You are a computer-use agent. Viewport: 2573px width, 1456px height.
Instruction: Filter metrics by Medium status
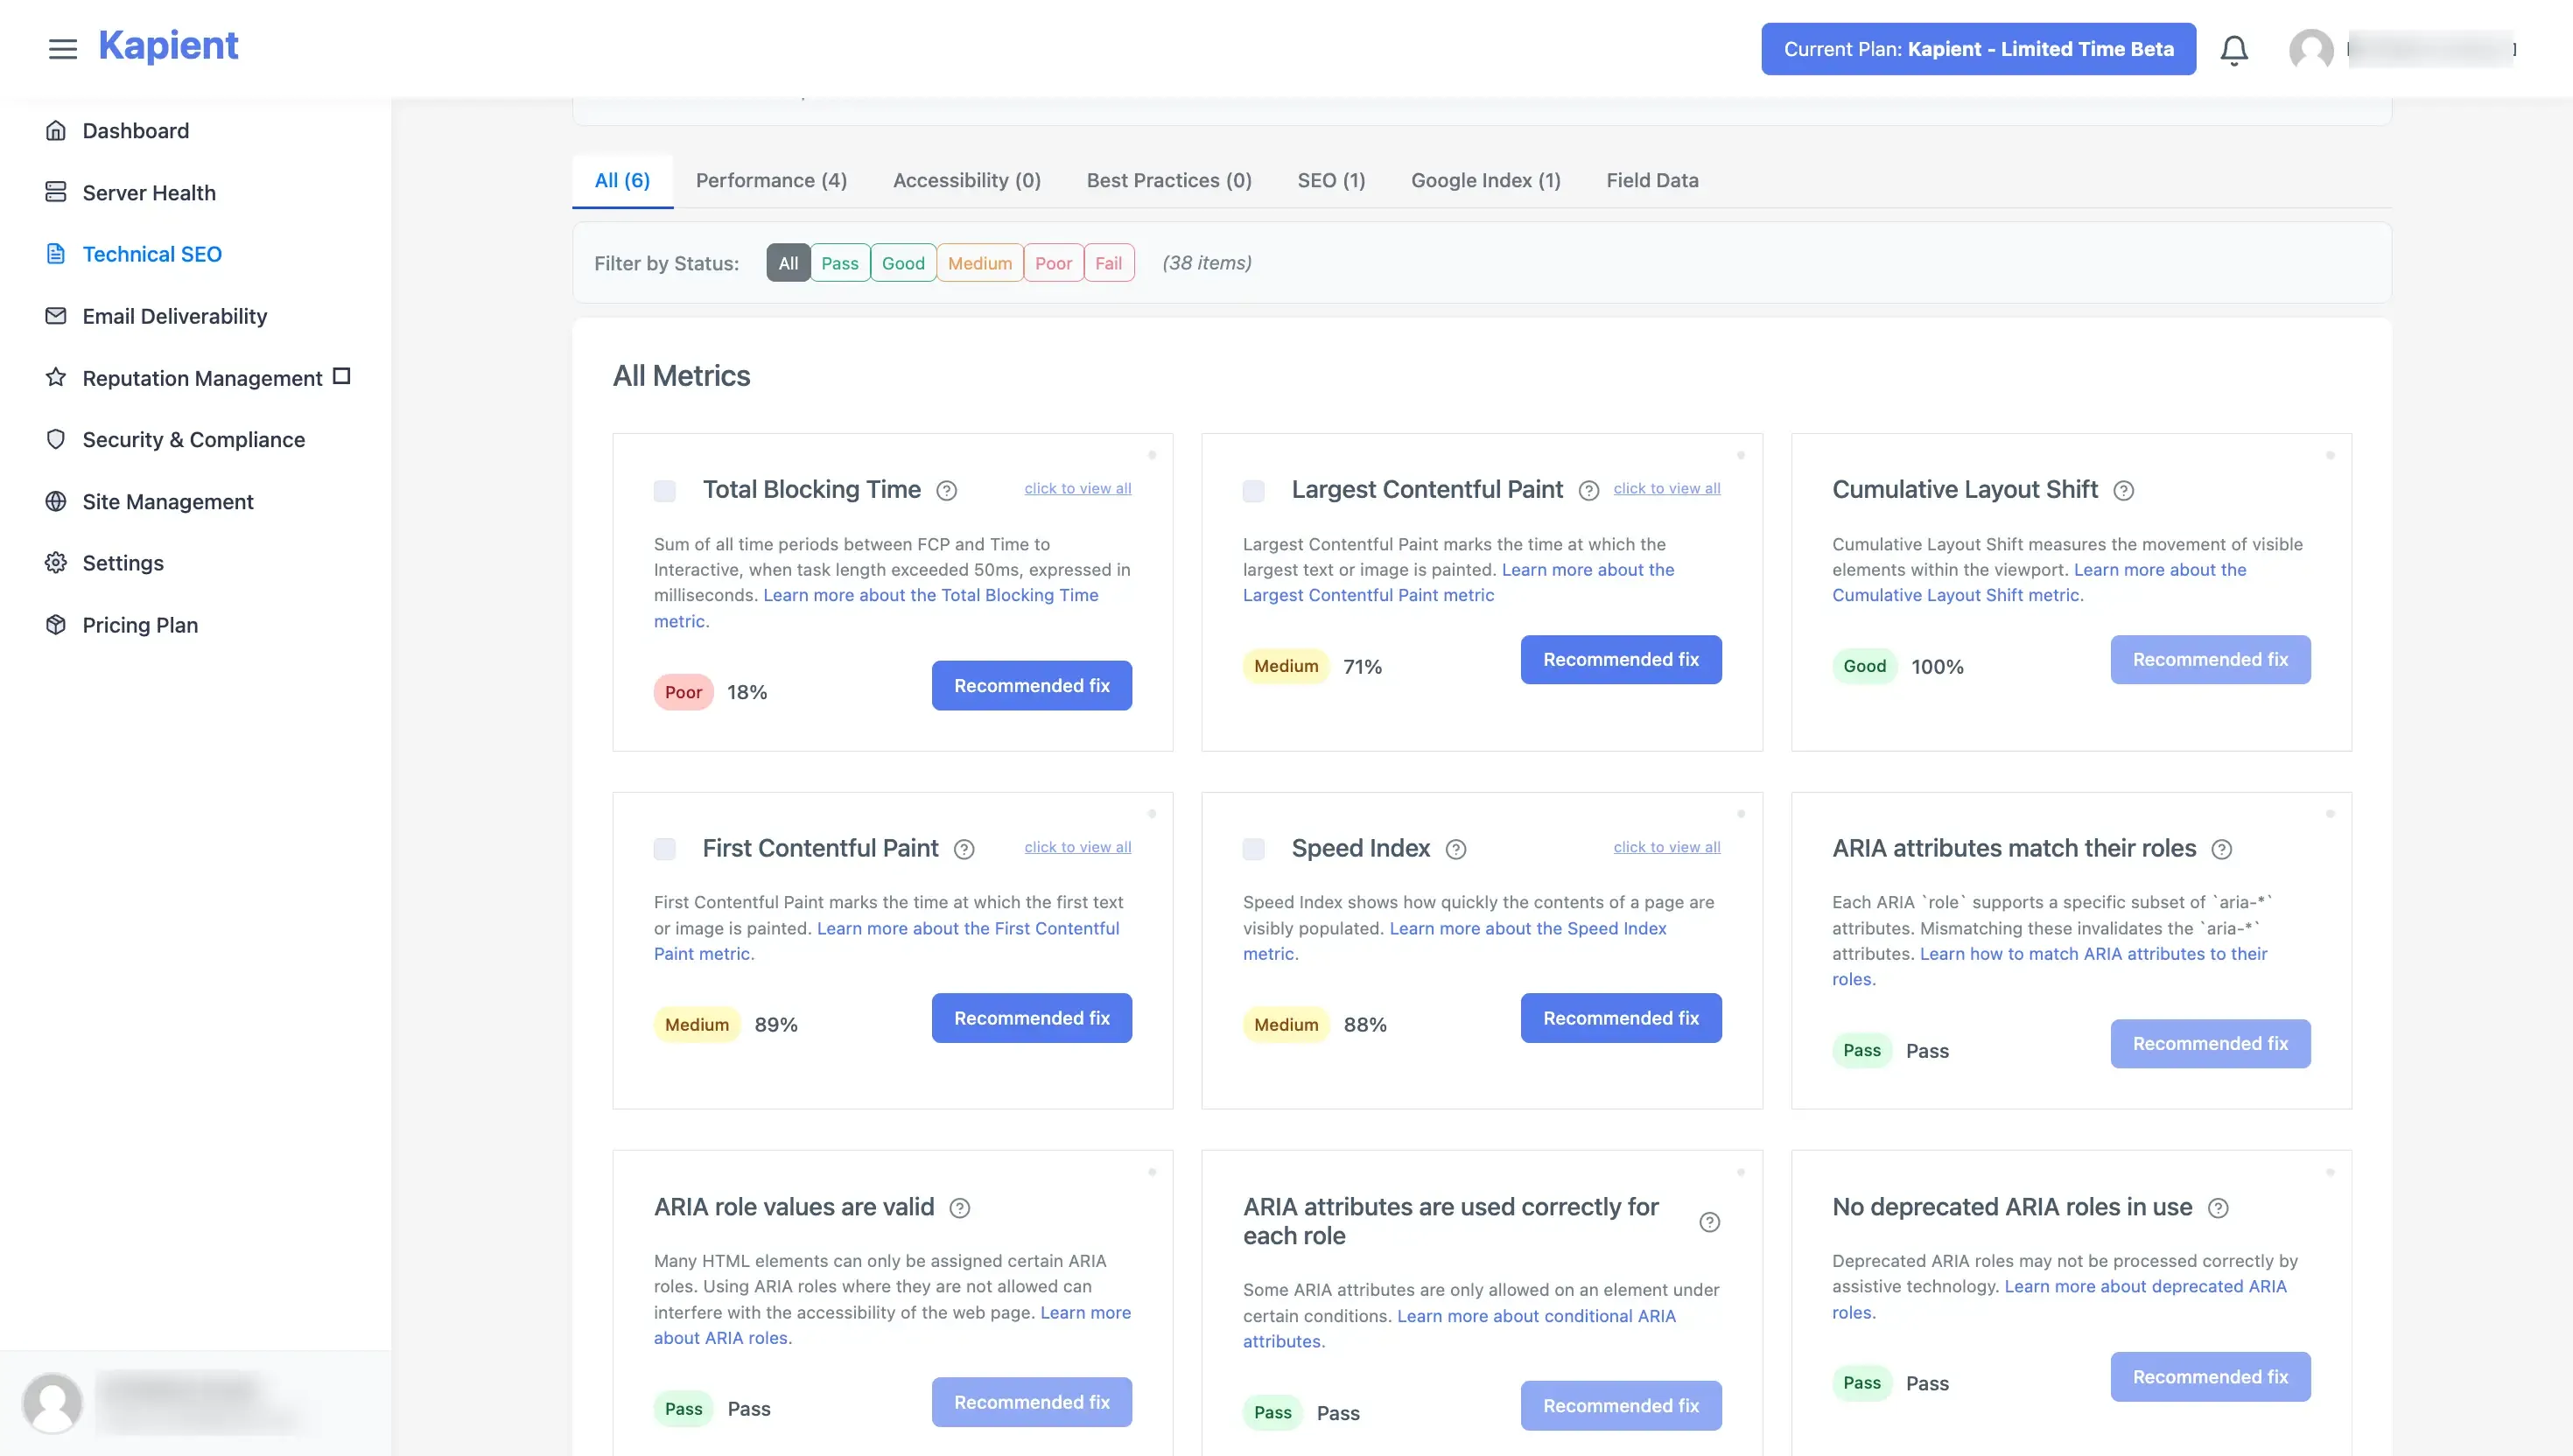[x=980, y=263]
